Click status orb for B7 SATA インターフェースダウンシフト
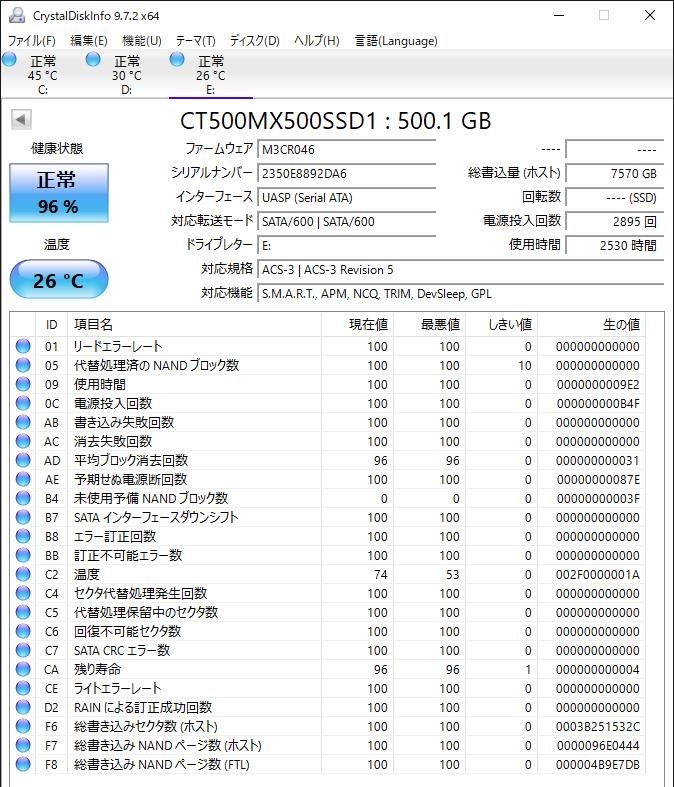674x787 pixels. point(23,517)
